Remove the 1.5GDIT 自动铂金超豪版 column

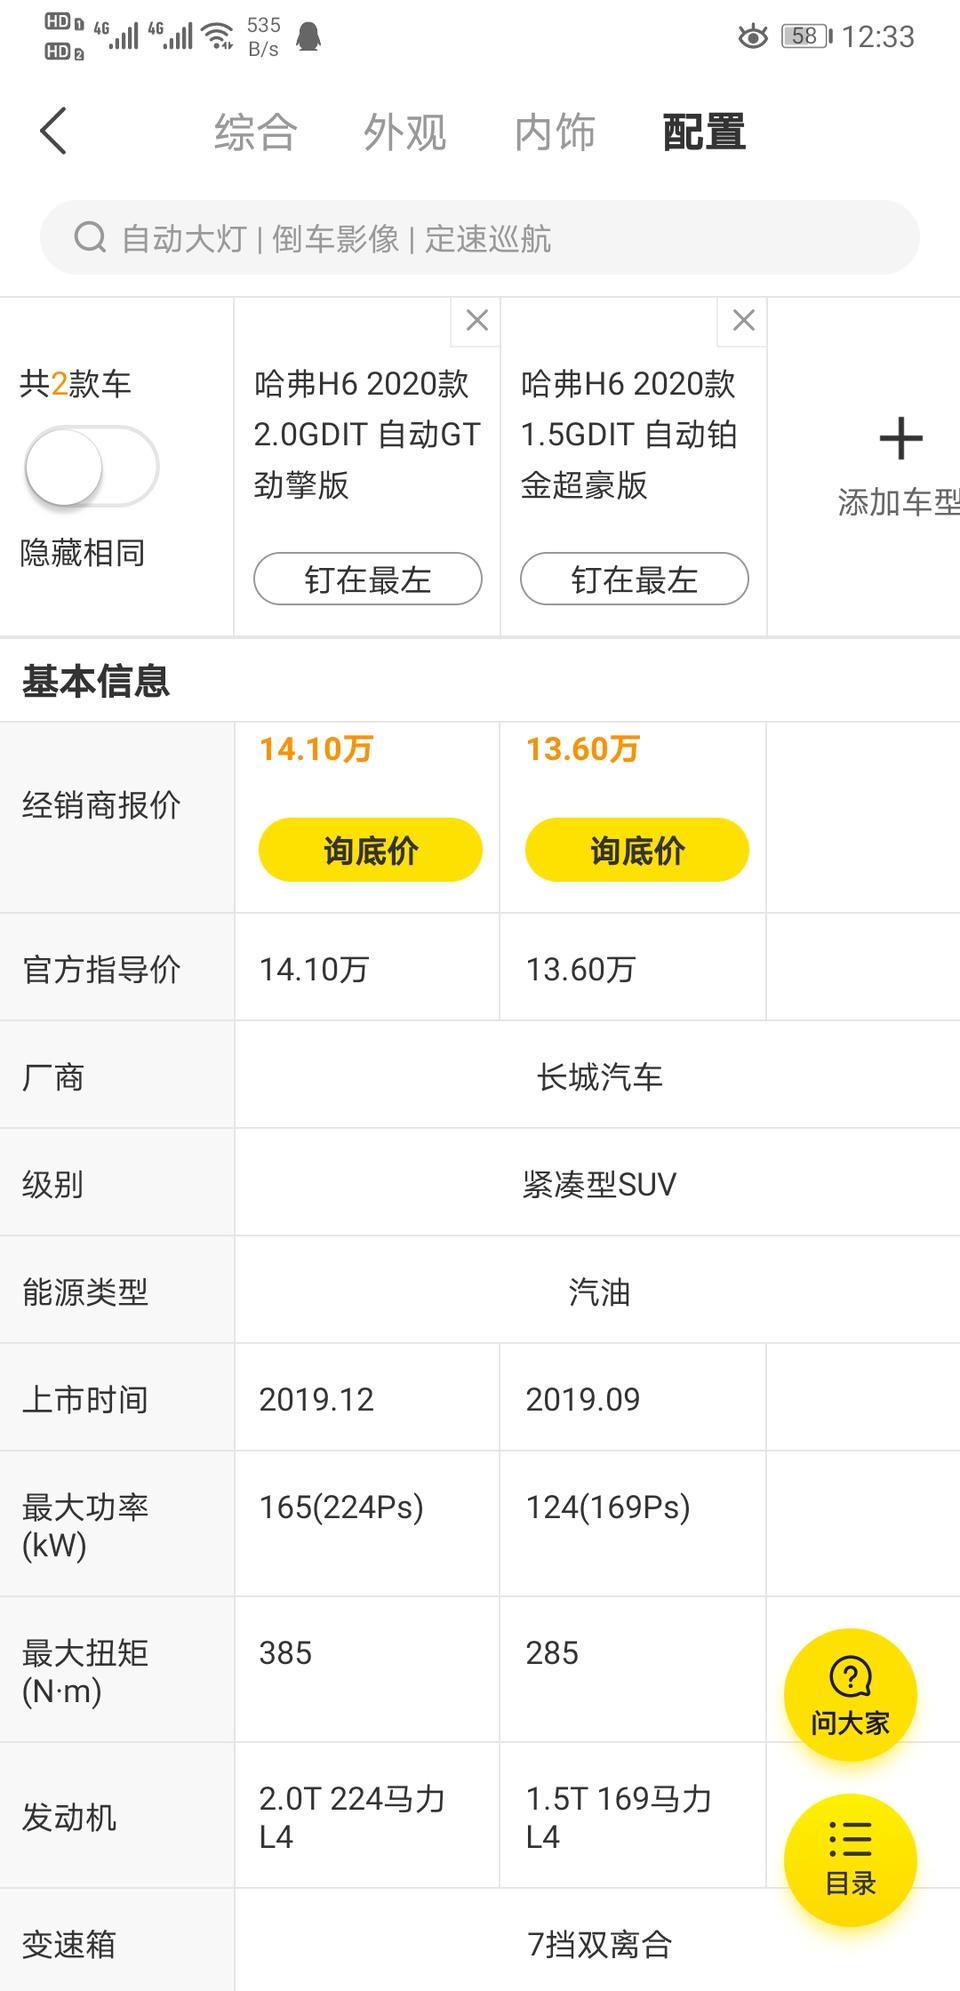[x=743, y=321]
